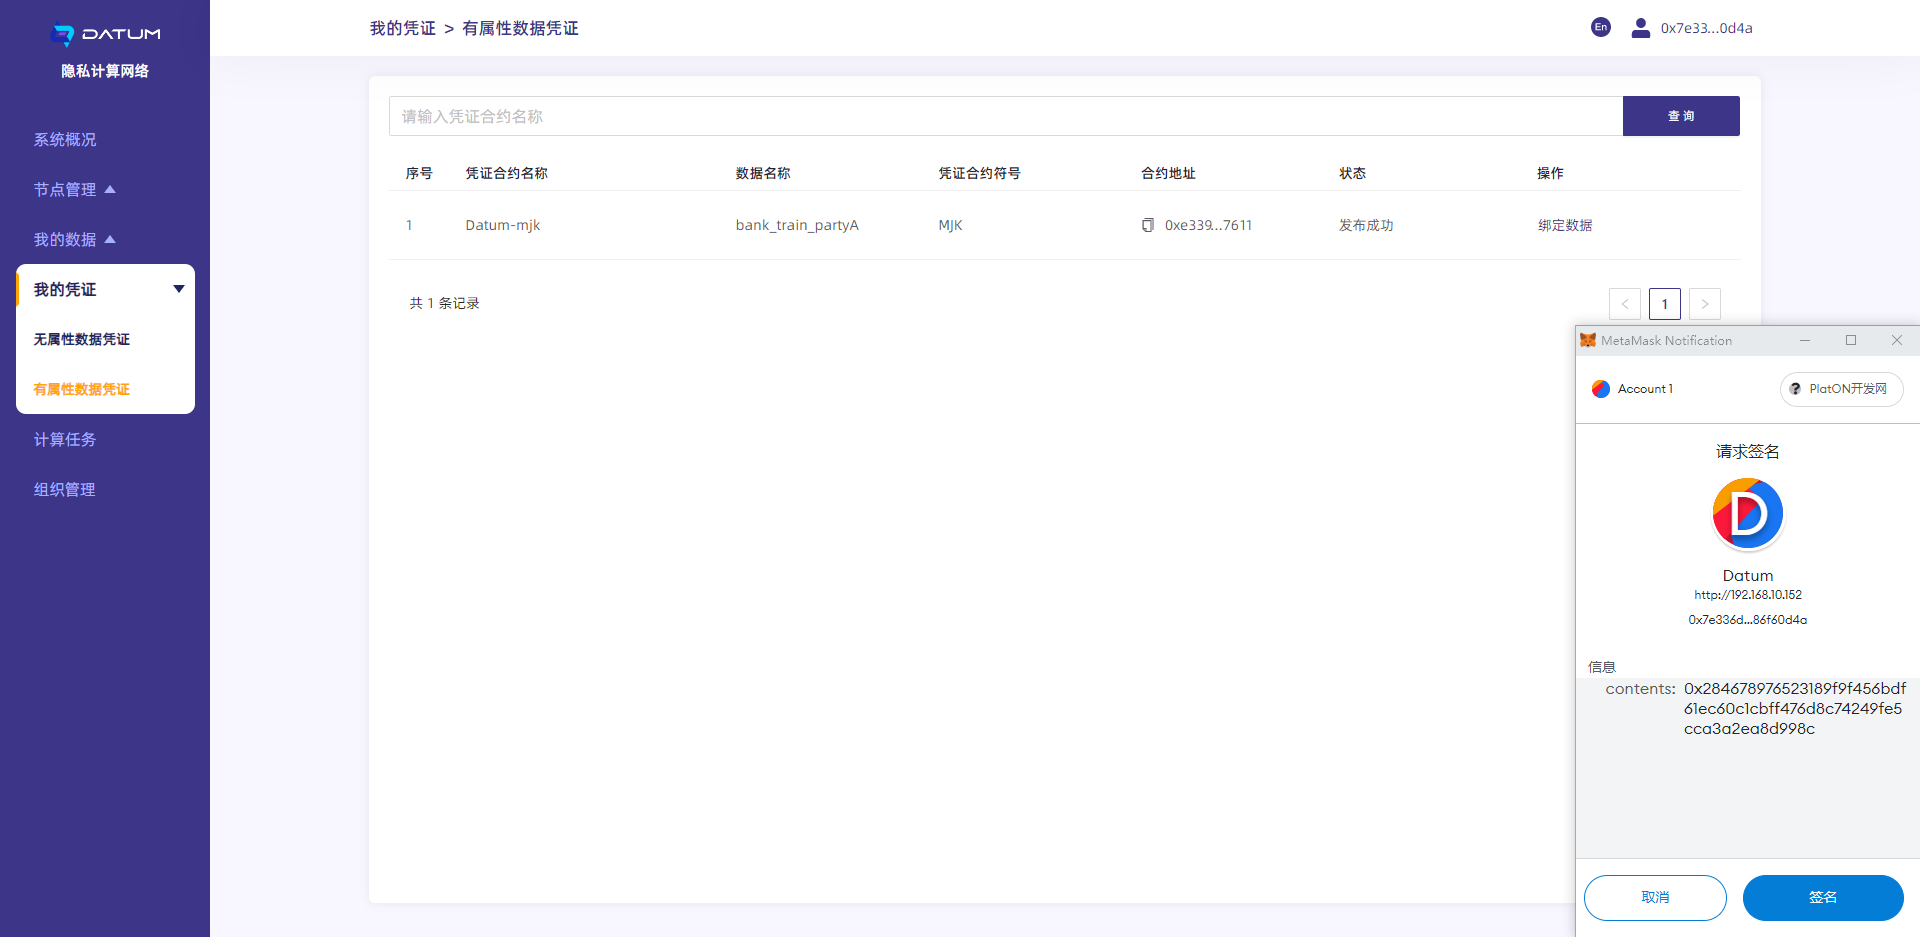Click the Datum site logo in MetaMask
Image resolution: width=1920 pixels, height=937 pixels.
1748,514
